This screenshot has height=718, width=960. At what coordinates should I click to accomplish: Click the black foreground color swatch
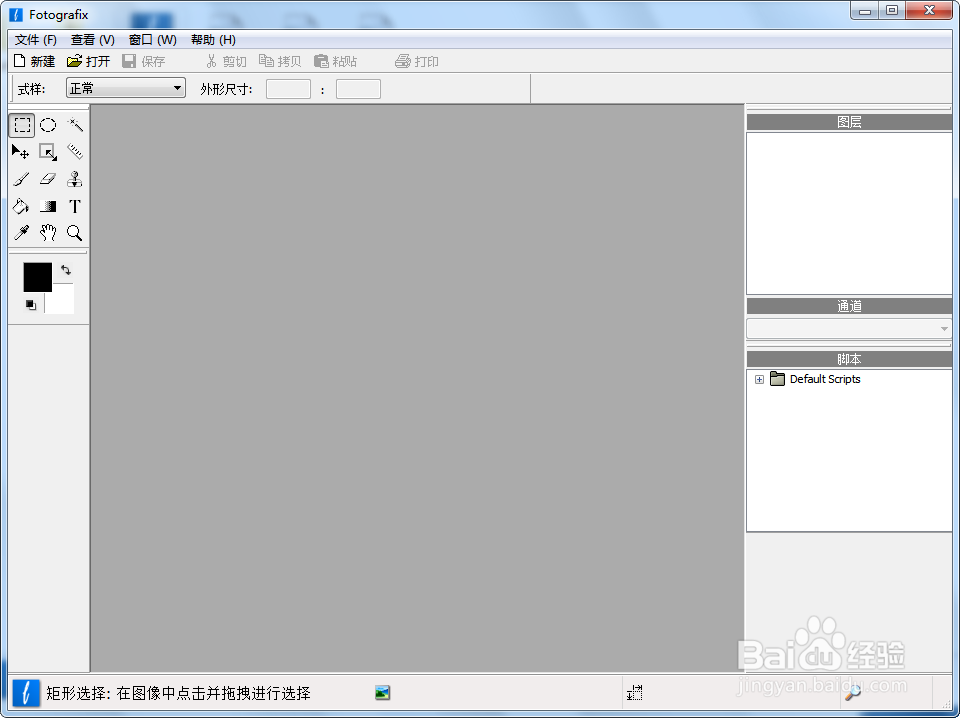click(x=37, y=277)
